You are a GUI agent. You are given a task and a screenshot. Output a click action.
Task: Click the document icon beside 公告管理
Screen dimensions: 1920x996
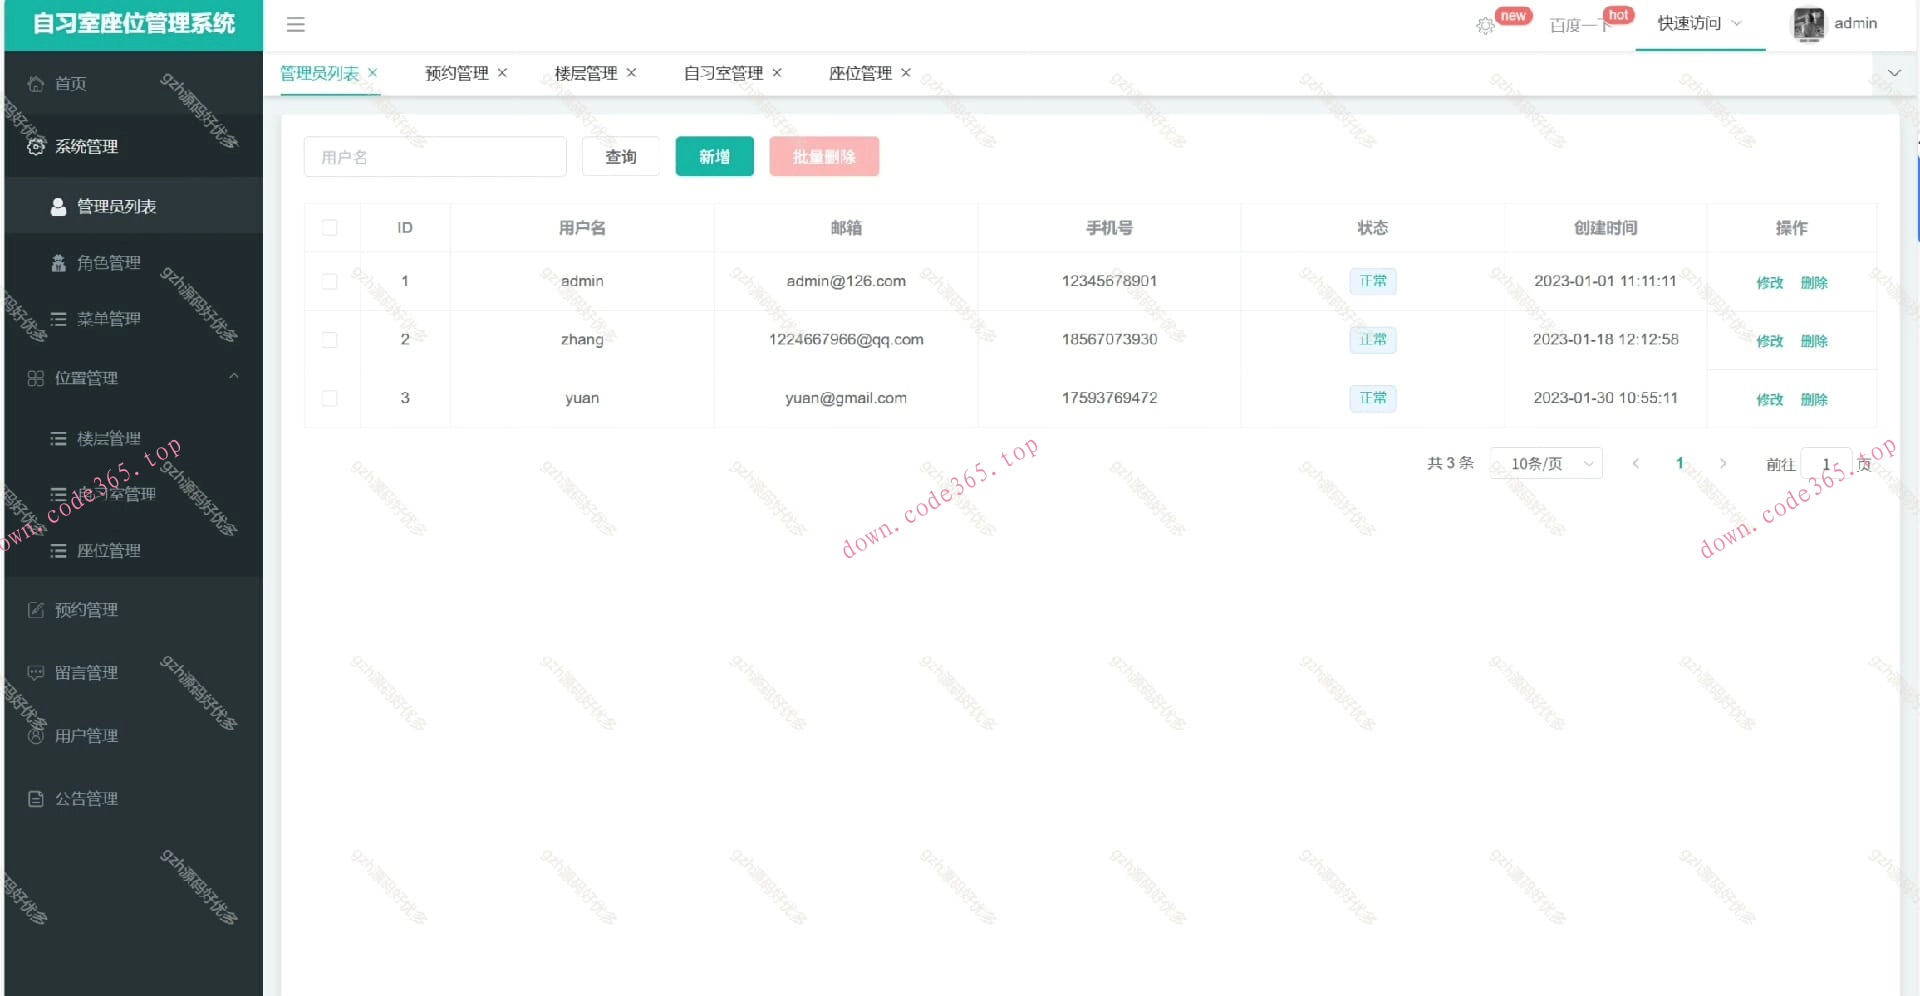pos(36,799)
